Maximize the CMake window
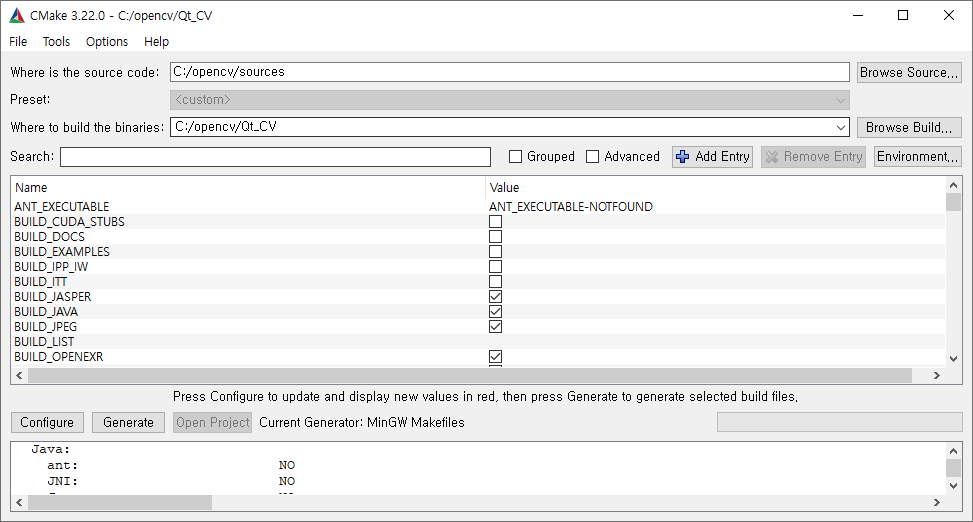Screen dimensions: 973x522 click(x=903, y=16)
